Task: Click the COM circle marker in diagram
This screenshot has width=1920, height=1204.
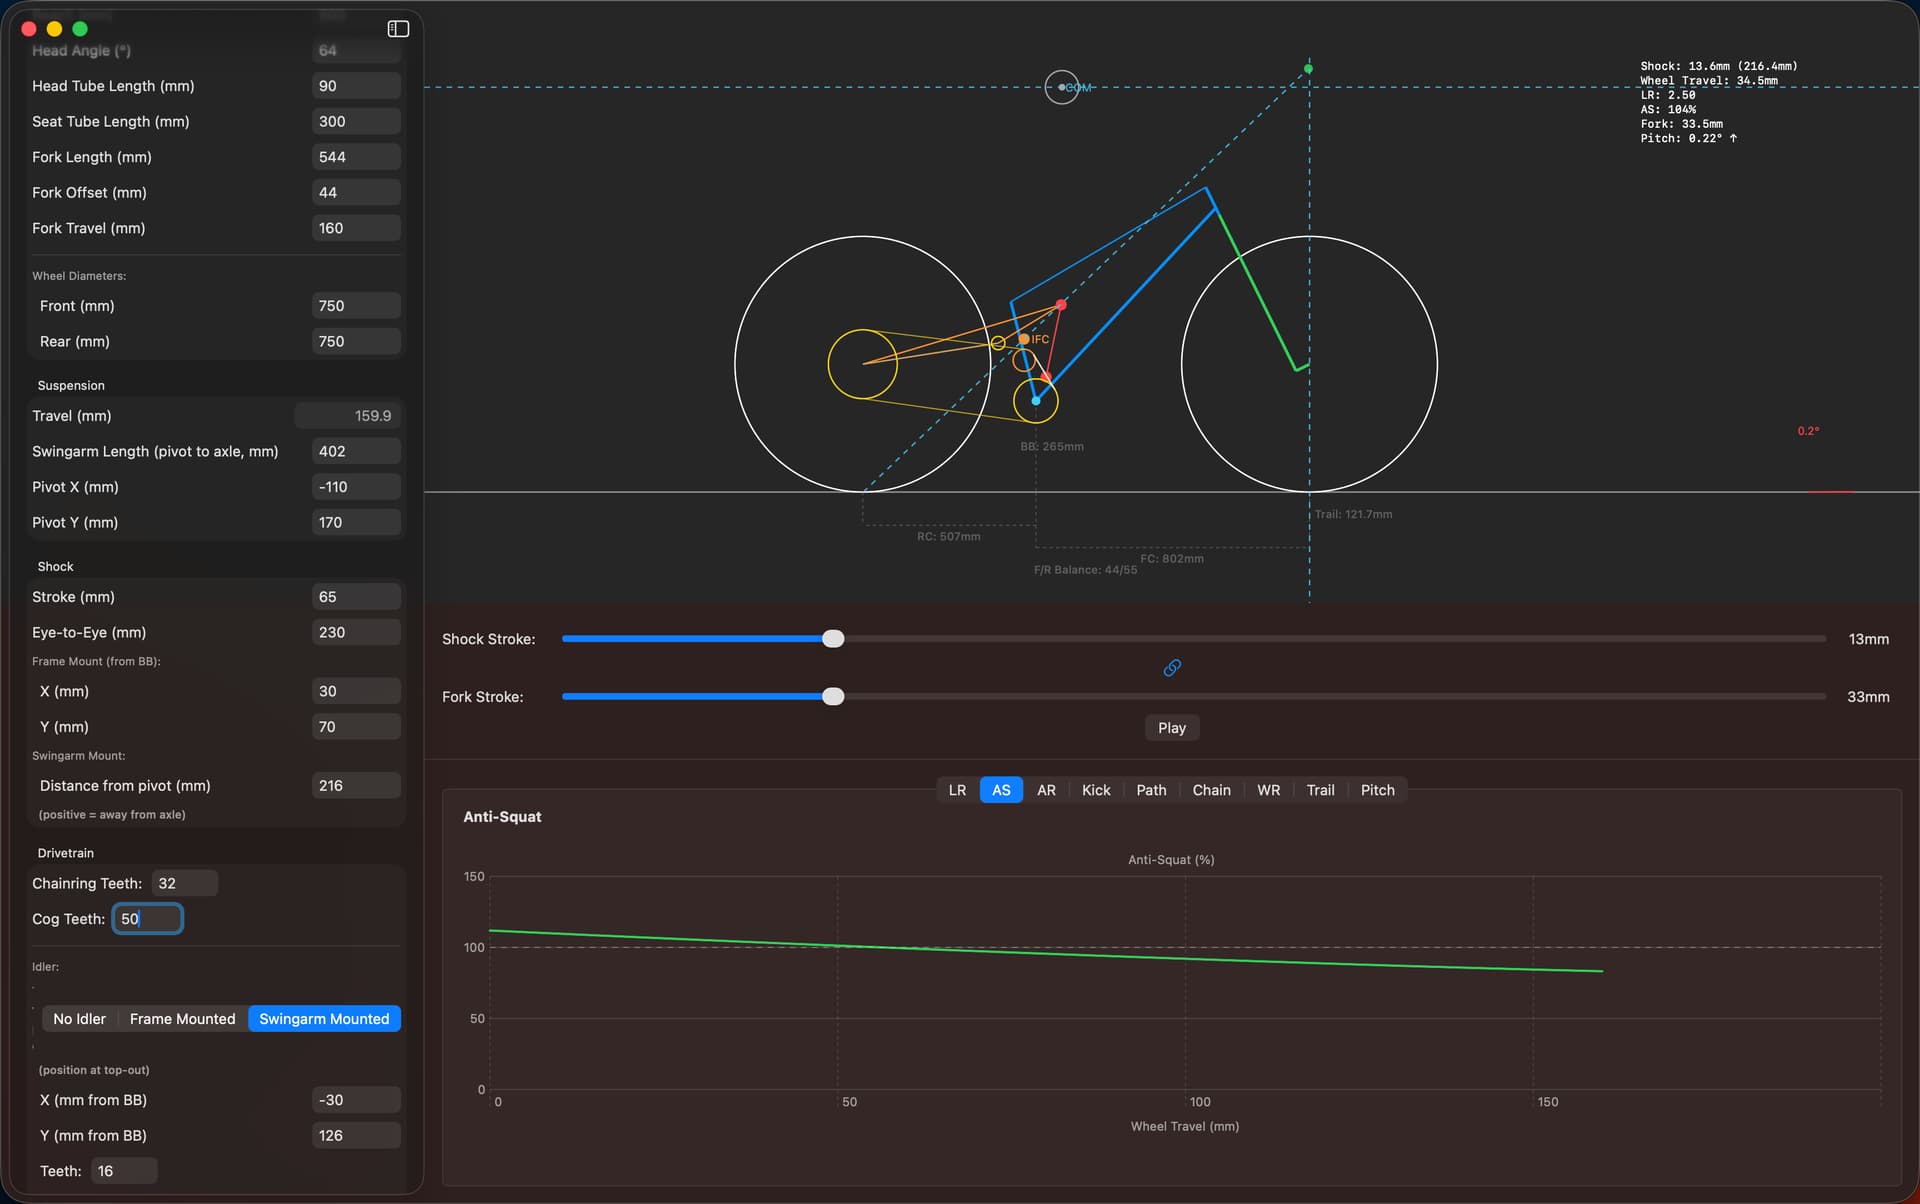Action: pos(1061,88)
